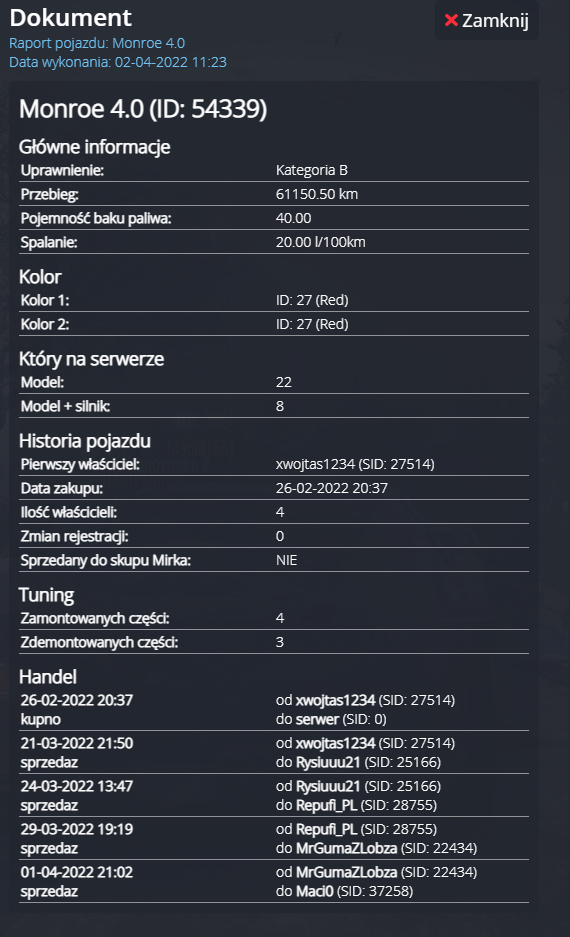Click buyer Rysiuuu21 in the 21-03-2022 sale
This screenshot has height=937, width=570.
(328, 763)
